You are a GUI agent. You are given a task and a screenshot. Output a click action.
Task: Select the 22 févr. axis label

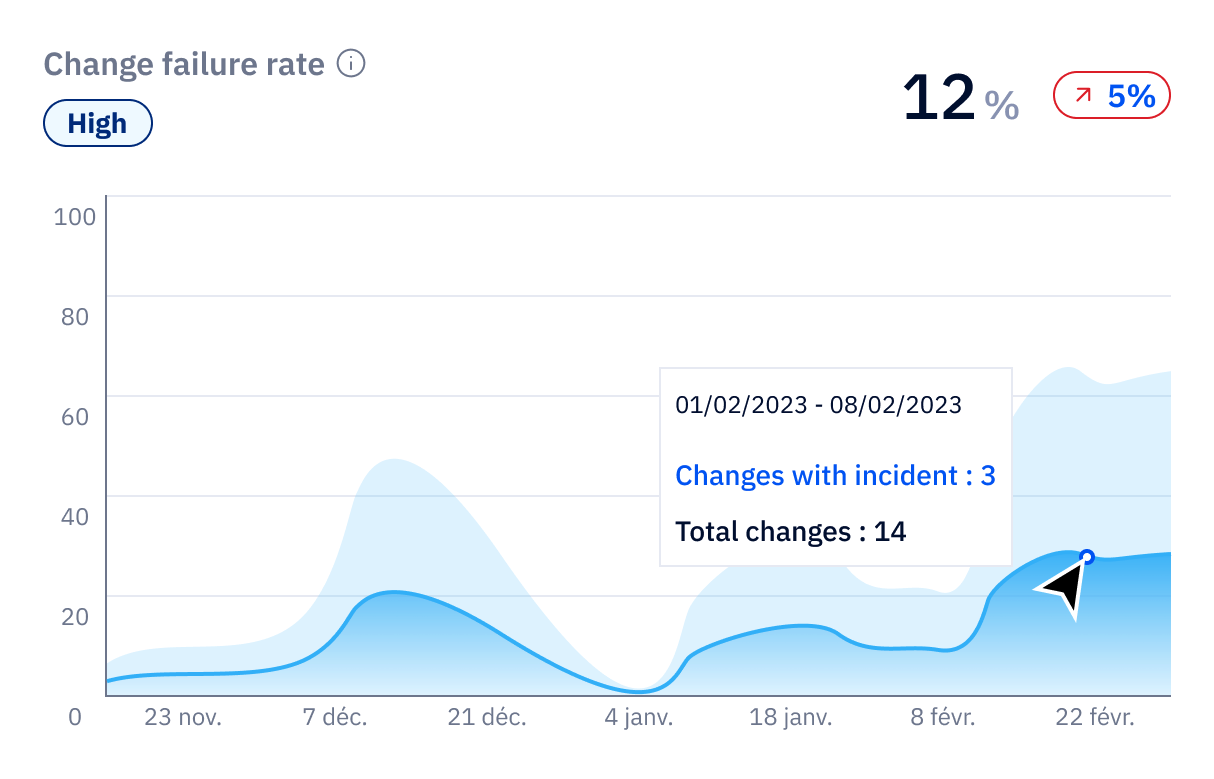tap(1093, 717)
